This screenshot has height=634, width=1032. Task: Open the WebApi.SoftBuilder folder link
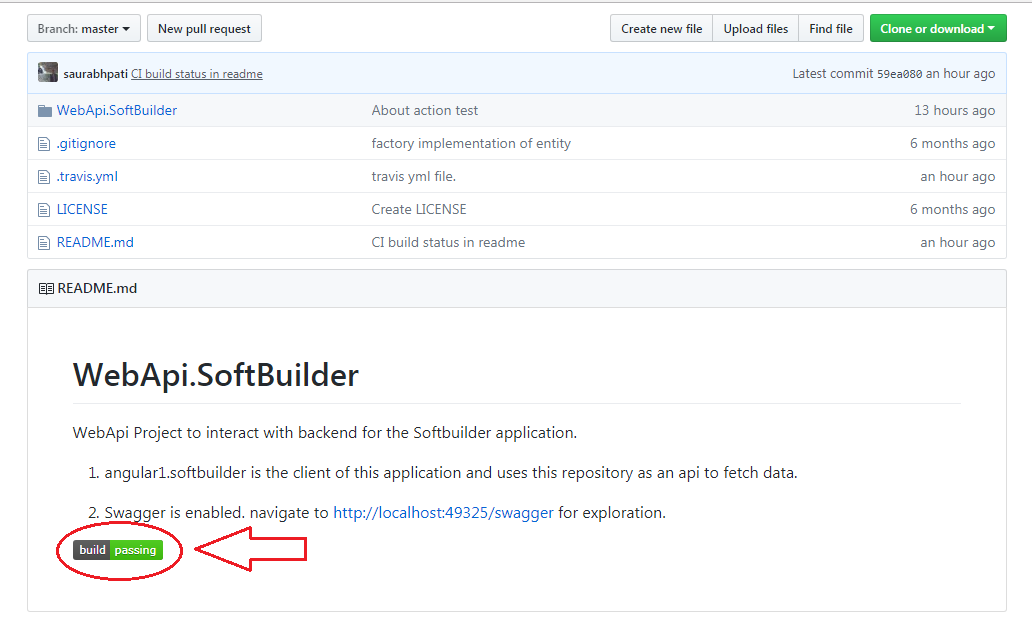tap(117, 111)
